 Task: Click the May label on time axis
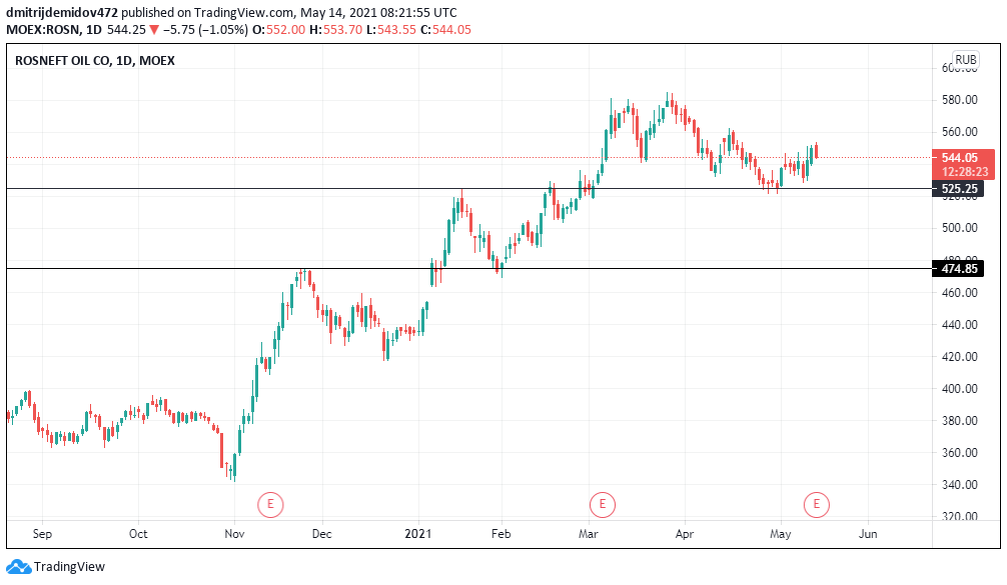coord(781,534)
